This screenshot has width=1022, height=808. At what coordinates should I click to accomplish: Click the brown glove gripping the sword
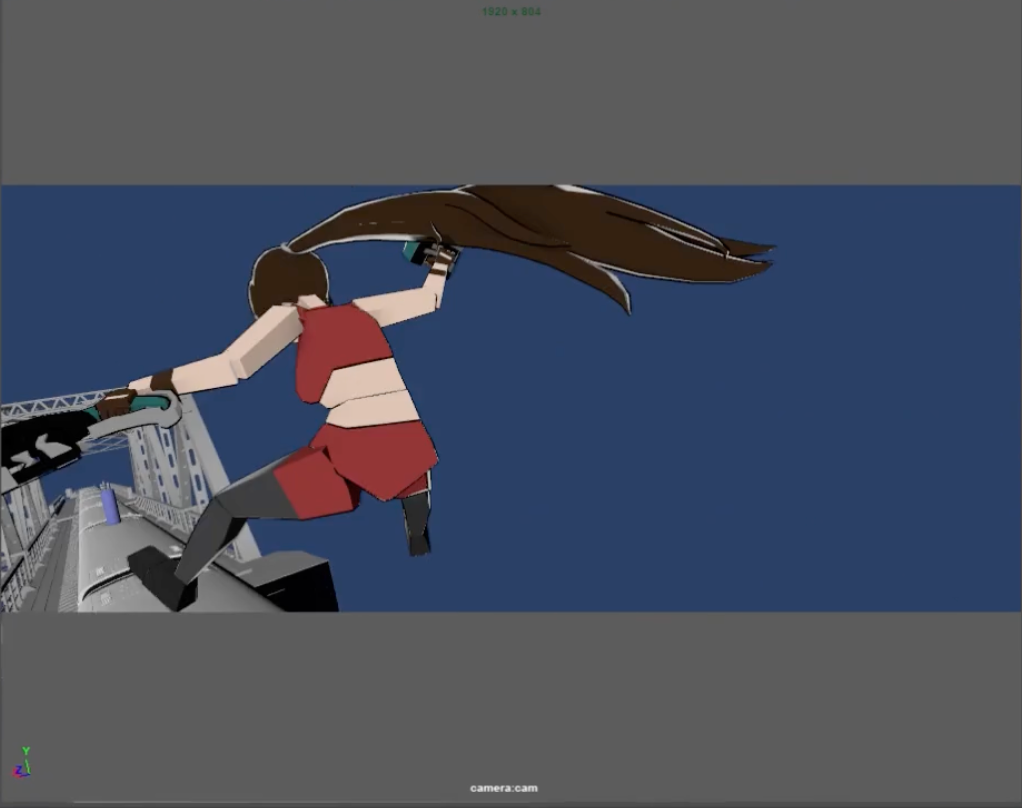pos(120,402)
